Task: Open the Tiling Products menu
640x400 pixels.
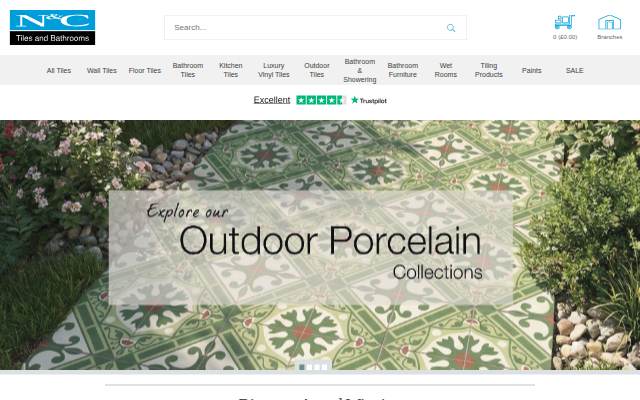Action: coord(489,70)
